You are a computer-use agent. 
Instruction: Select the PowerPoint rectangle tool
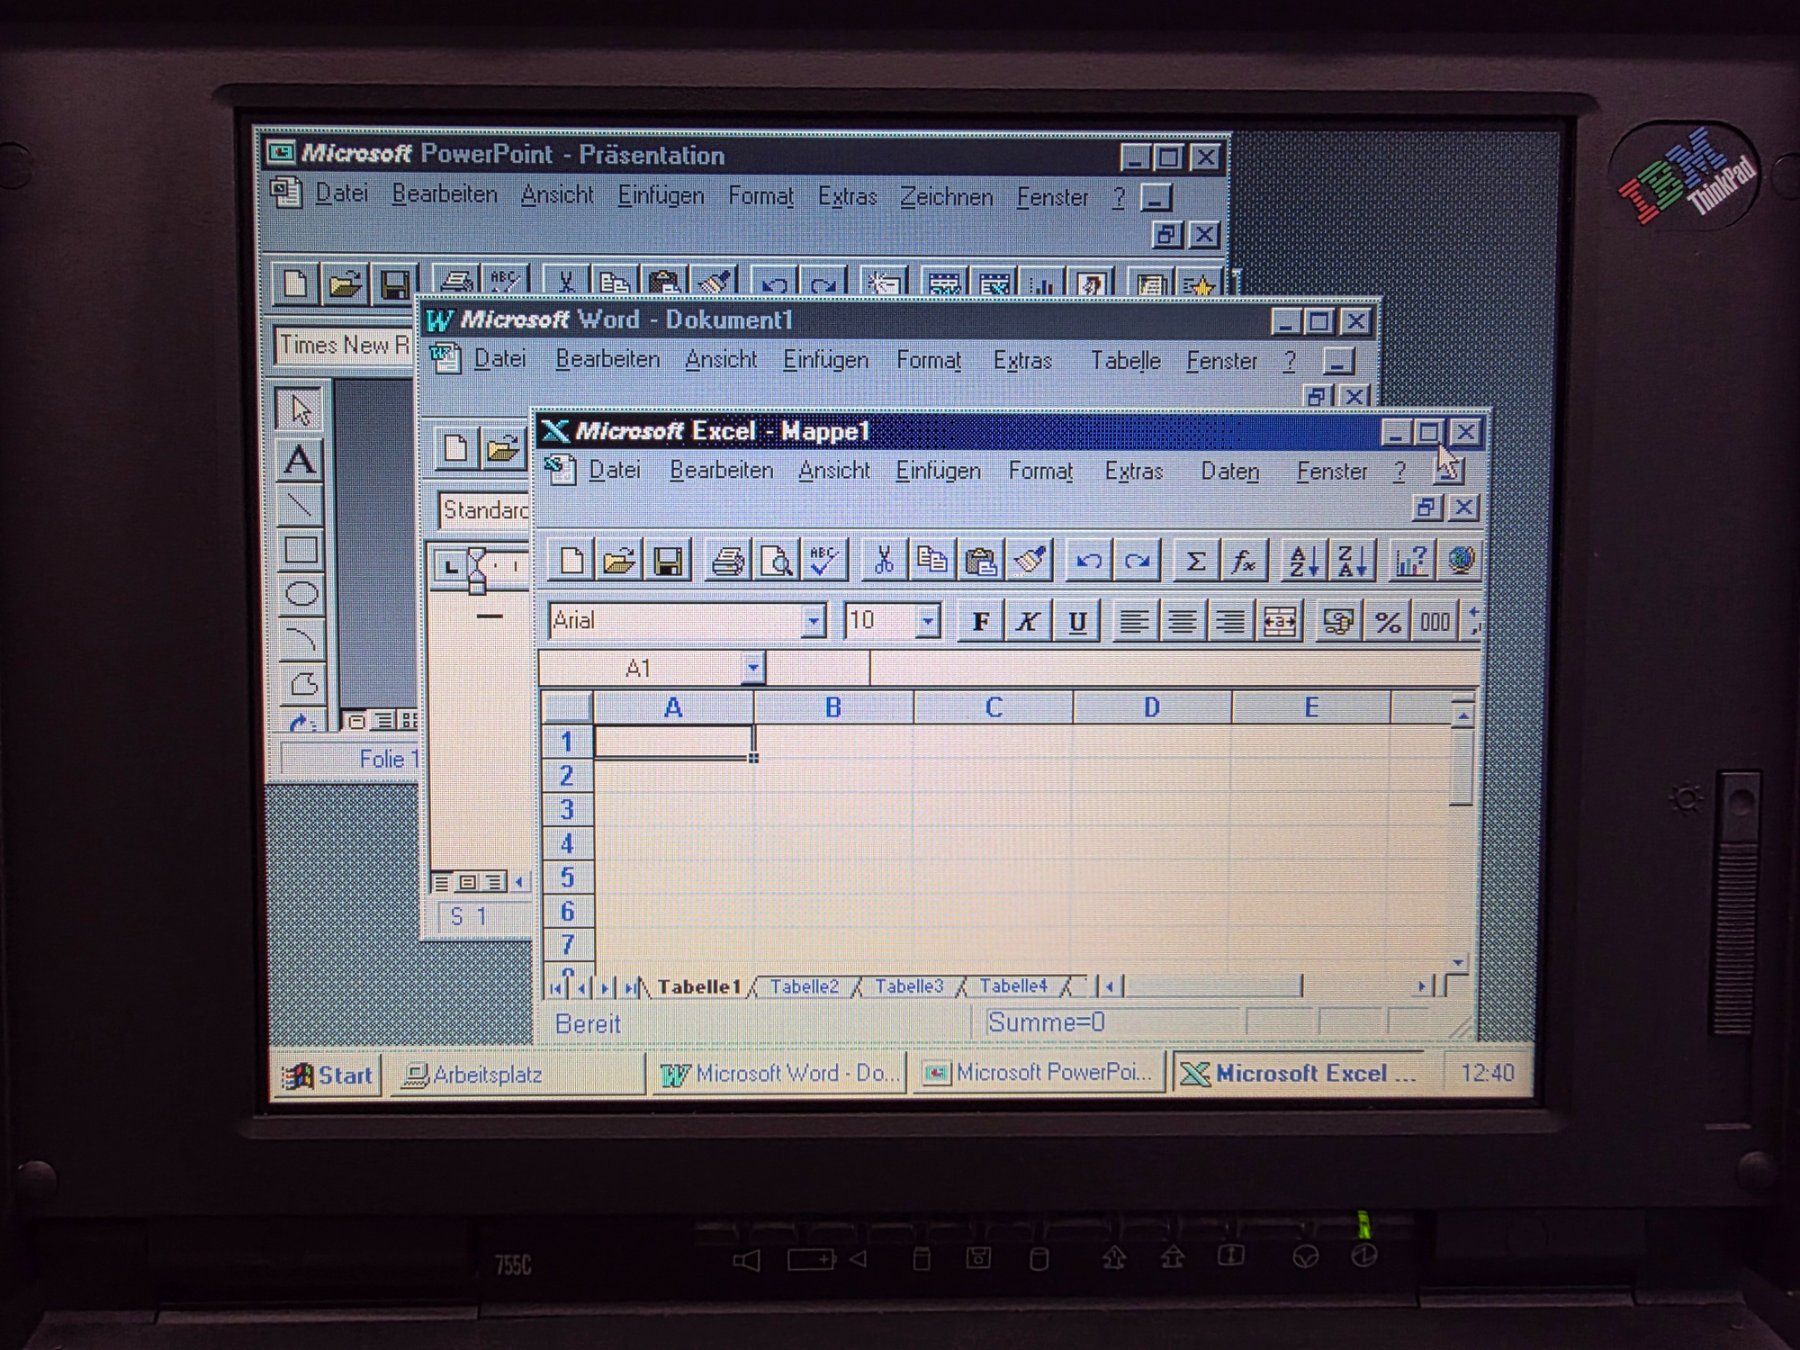click(x=300, y=550)
